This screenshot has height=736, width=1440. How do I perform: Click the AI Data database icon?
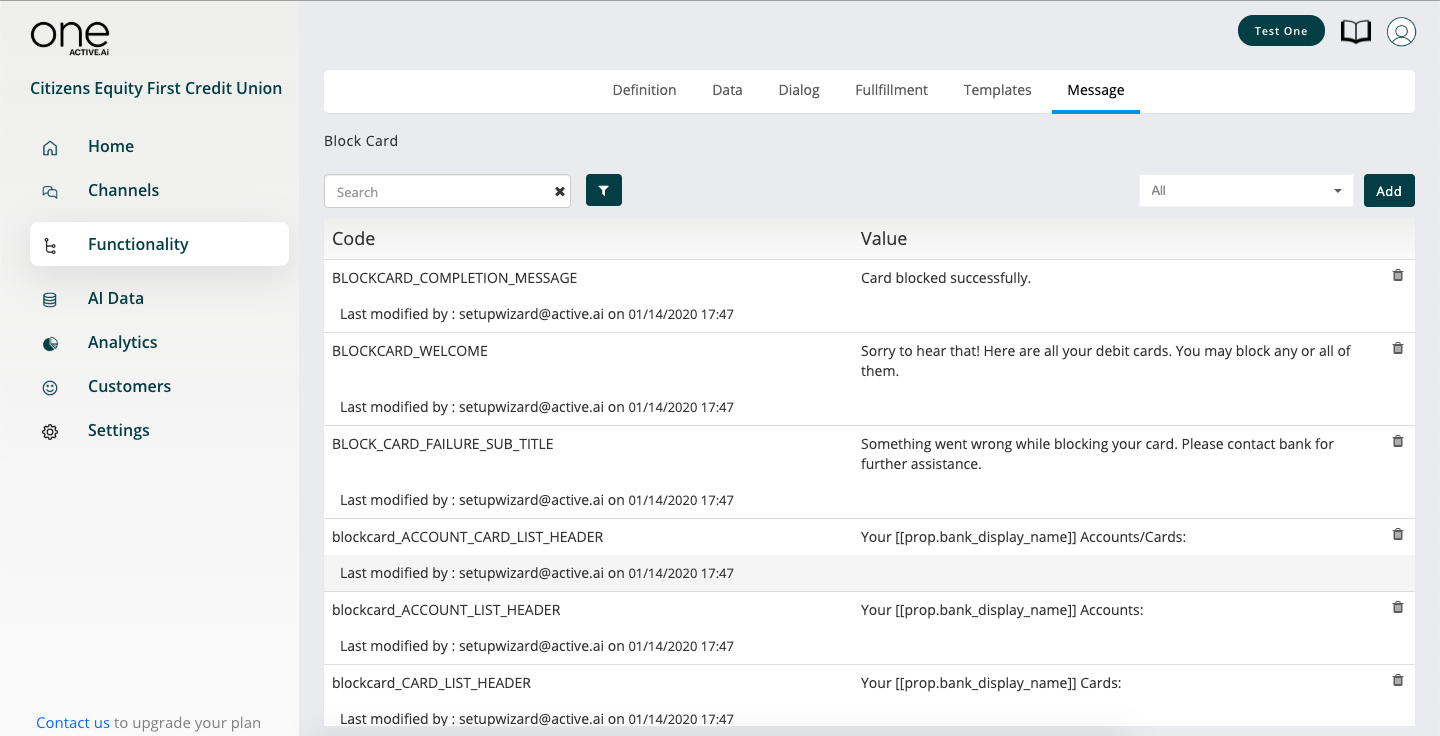coord(50,300)
